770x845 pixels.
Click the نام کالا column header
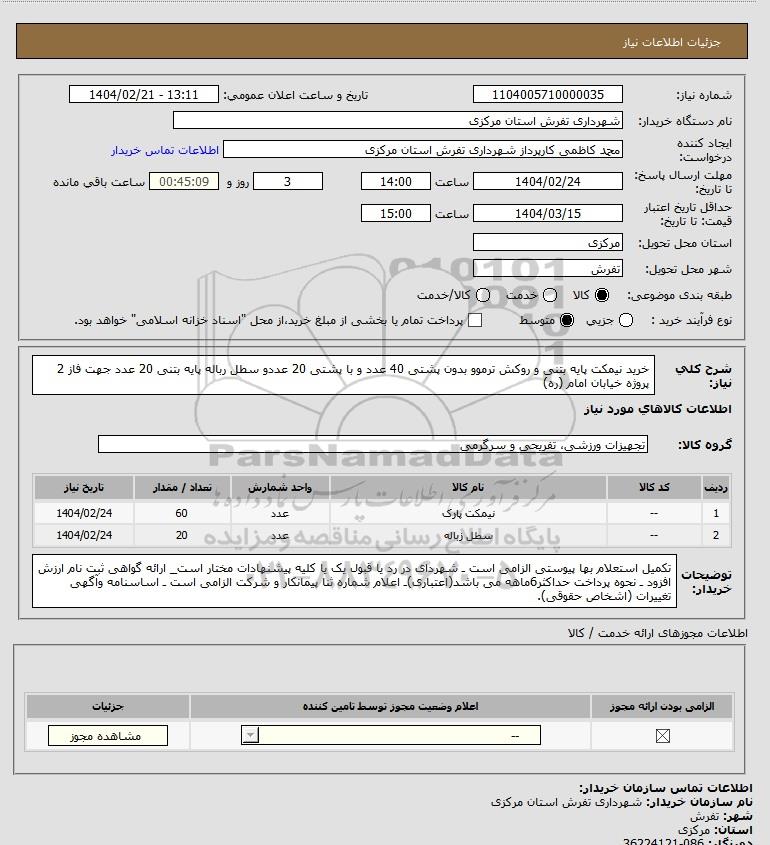pos(468,487)
